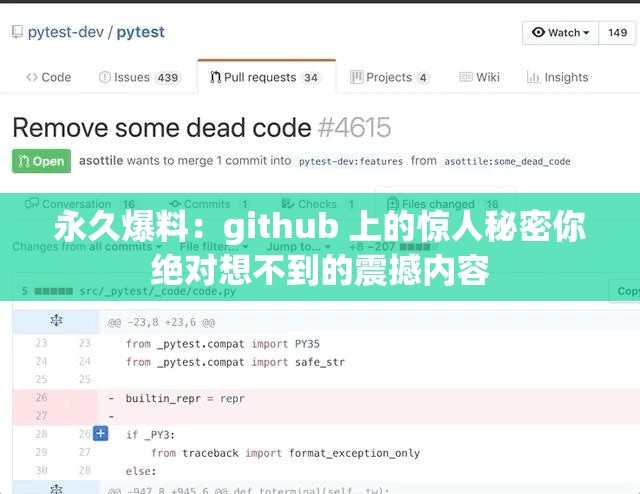Click the Issues tab circle icon
The height and width of the screenshot is (494, 640).
coord(104,77)
